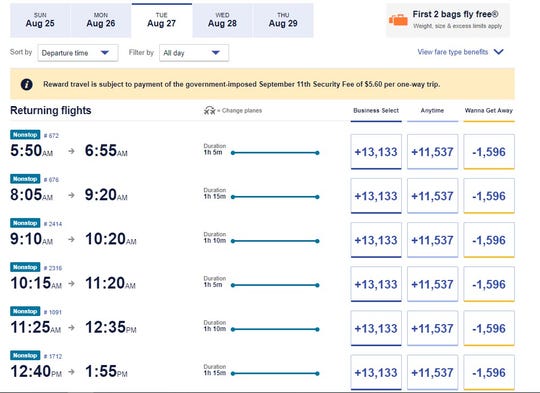Screen dimensions: 540x393
Task: Select Business Select +13,133 fare for 8:05 AM flight
Action: coord(376,196)
